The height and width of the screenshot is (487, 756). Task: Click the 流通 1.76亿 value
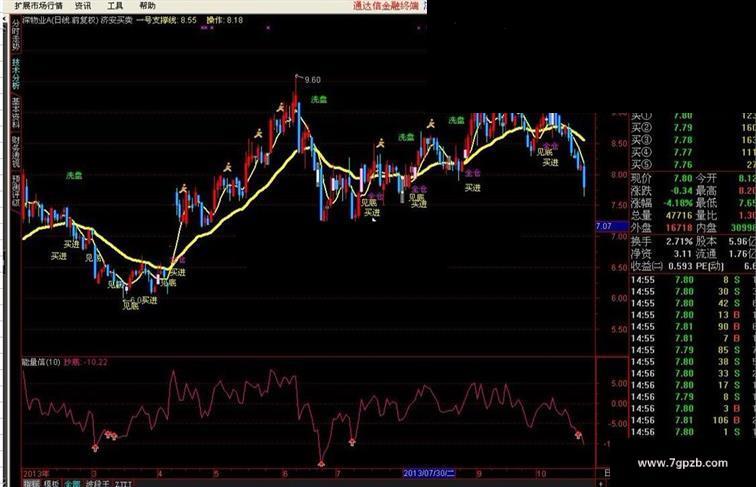coord(742,254)
